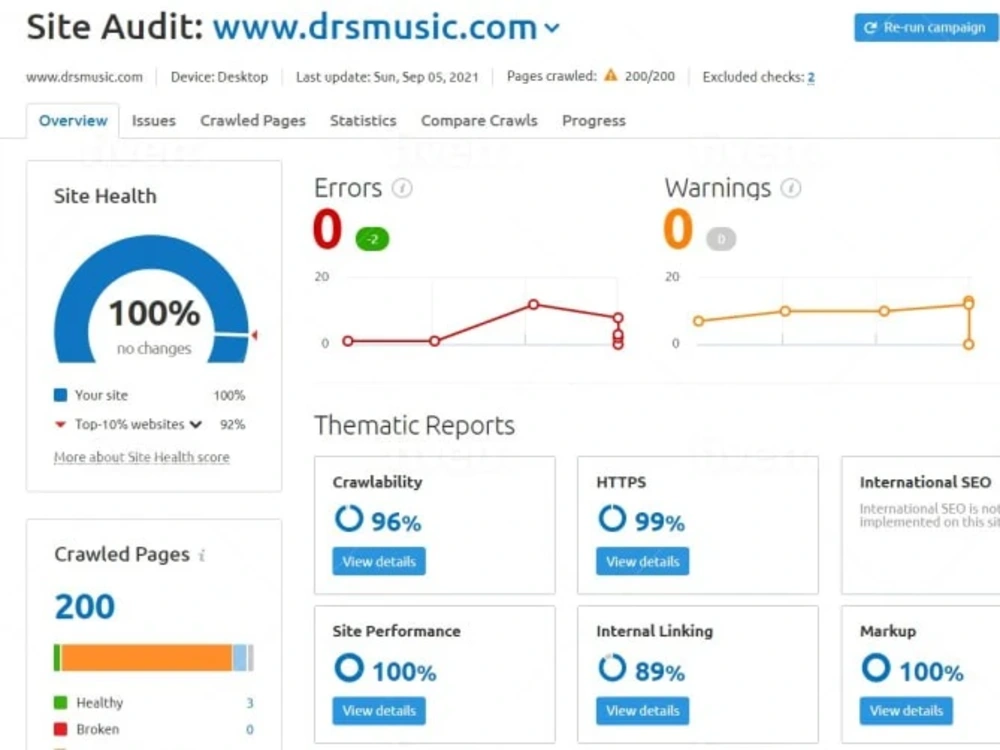Click the Excluded checks number link
The height and width of the screenshot is (750, 1000).
click(811, 77)
